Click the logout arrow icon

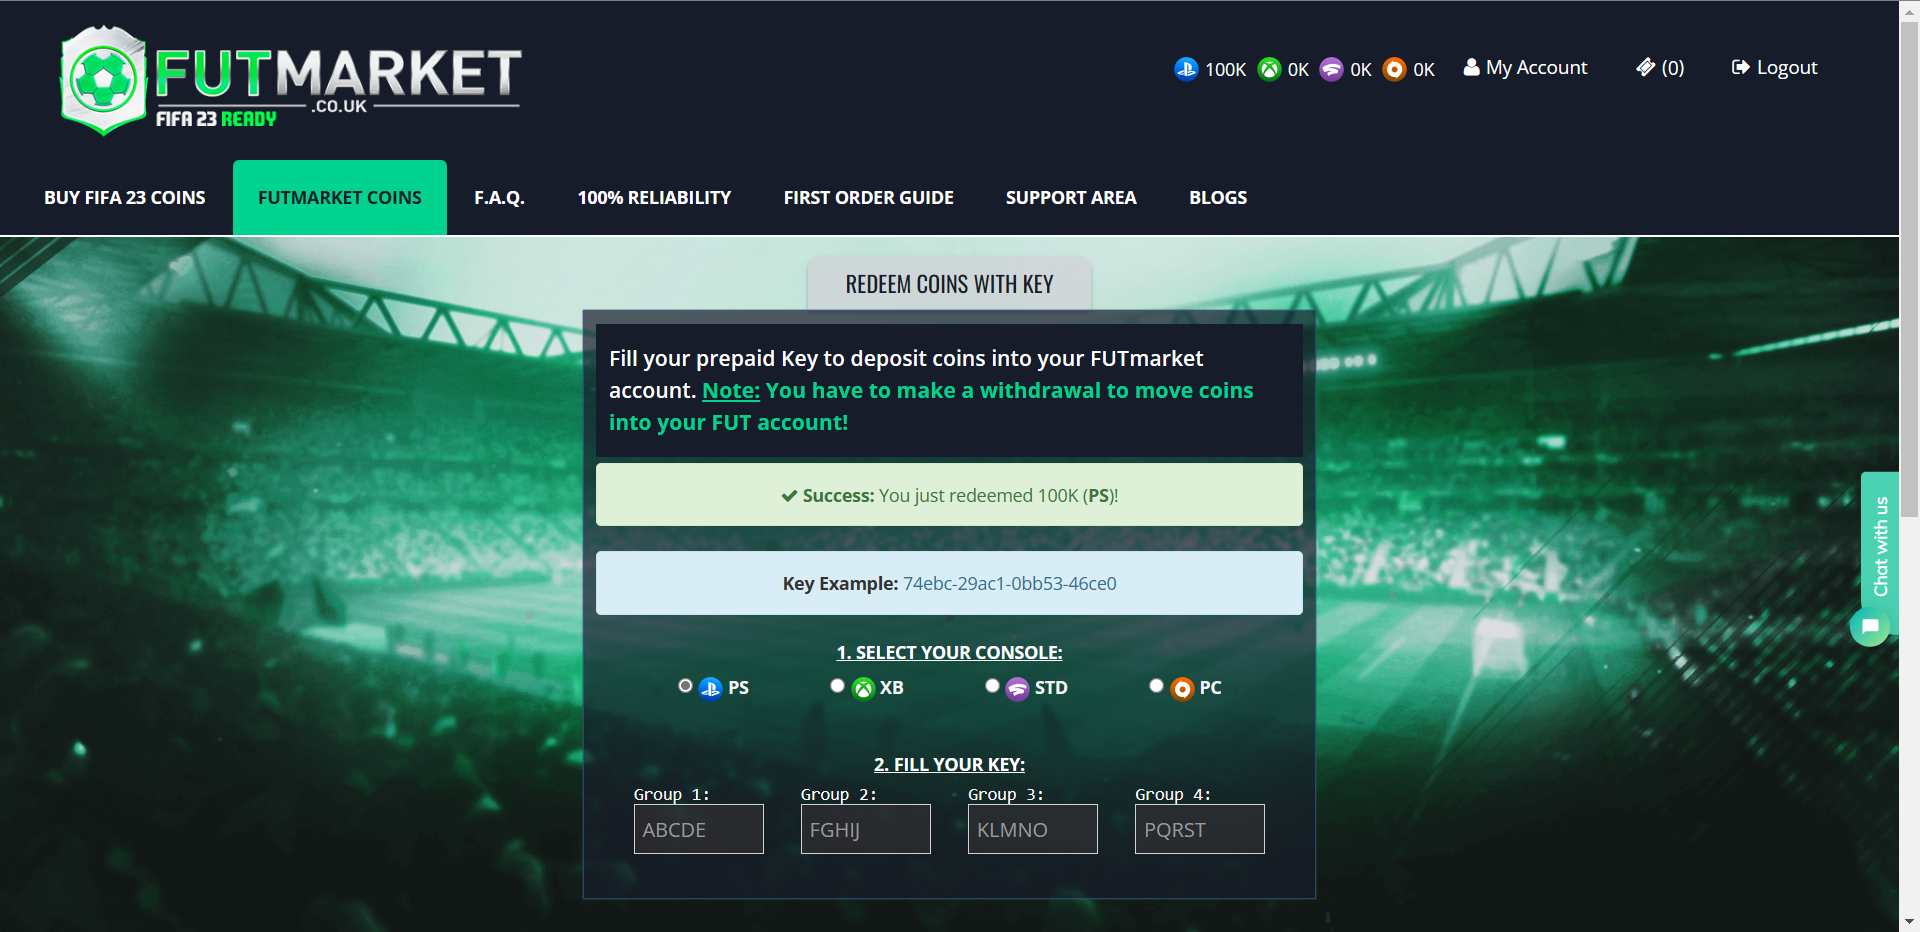1740,67
